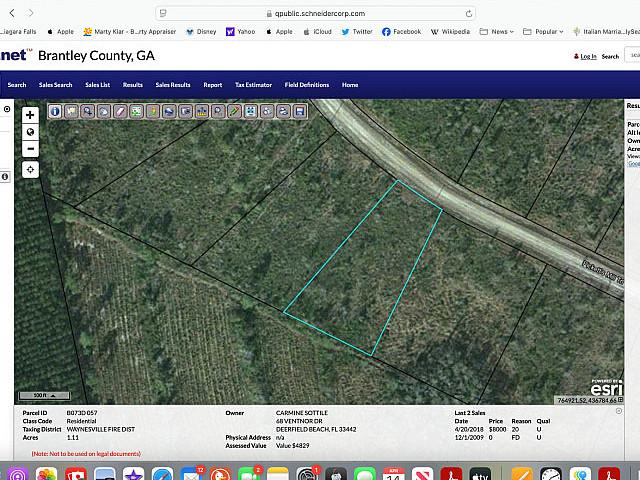The image size is (640, 480).
Task: Open the Yahoo bookmark
Action: click(x=240, y=31)
